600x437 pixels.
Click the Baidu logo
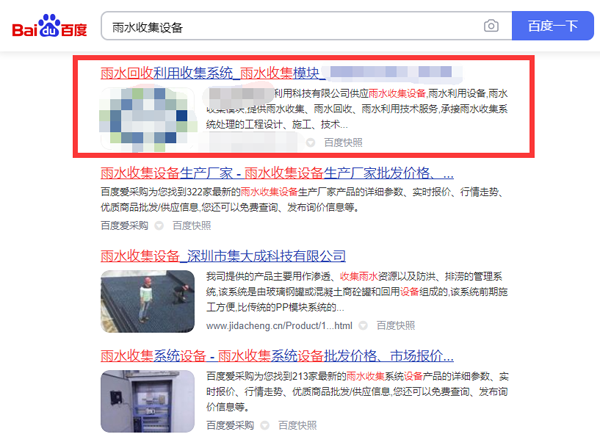(49, 26)
